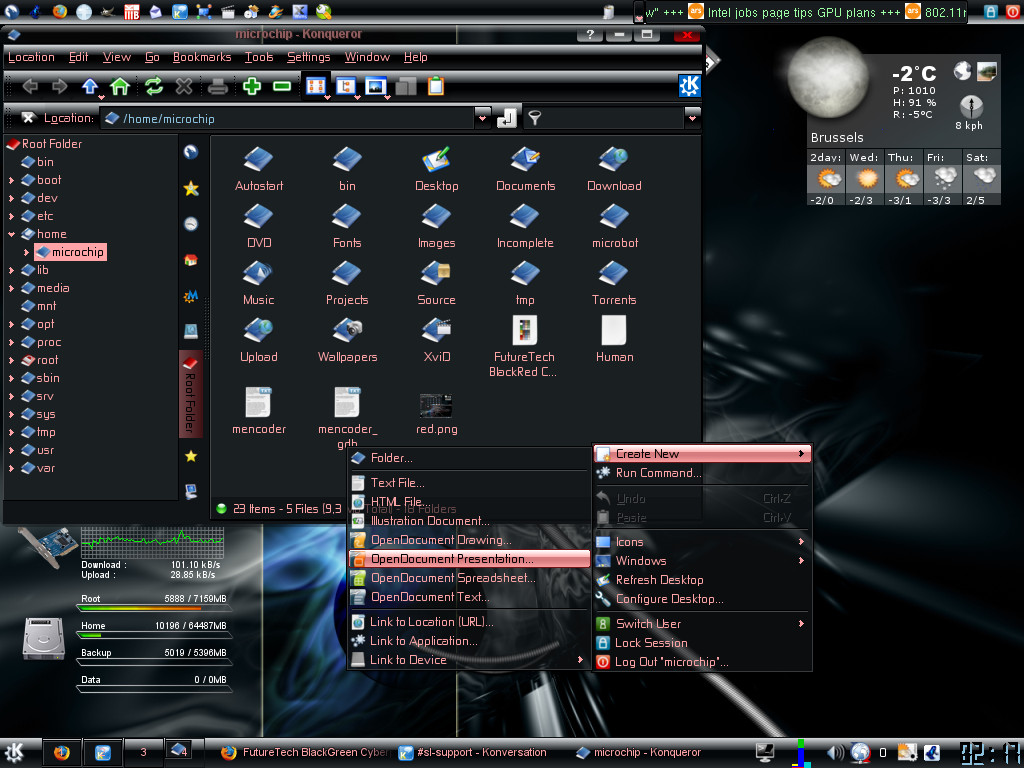This screenshot has height=768, width=1024.
Task: Open the Bookmarks menu
Action: click(202, 57)
